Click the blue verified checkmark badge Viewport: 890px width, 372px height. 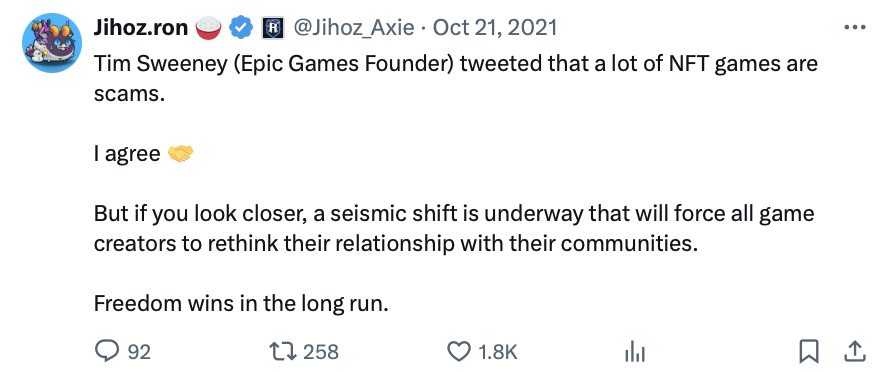[x=241, y=27]
